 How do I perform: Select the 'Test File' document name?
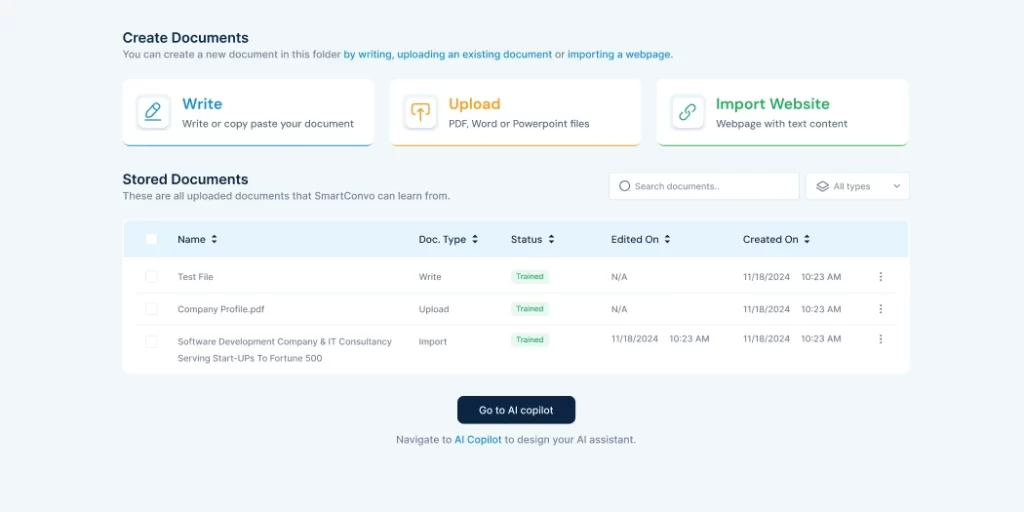point(195,277)
